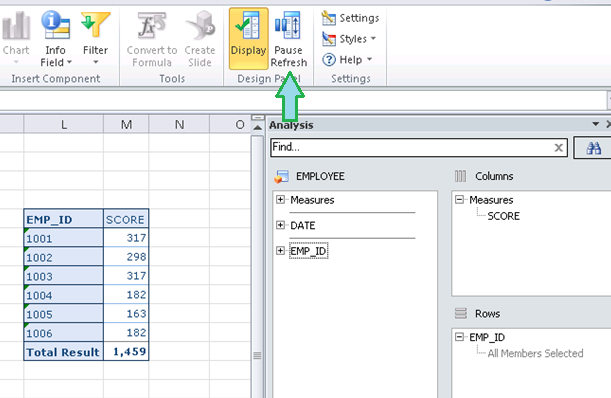Image resolution: width=611 pixels, height=398 pixels.
Task: Select the score 163 cell
Action: pos(126,313)
